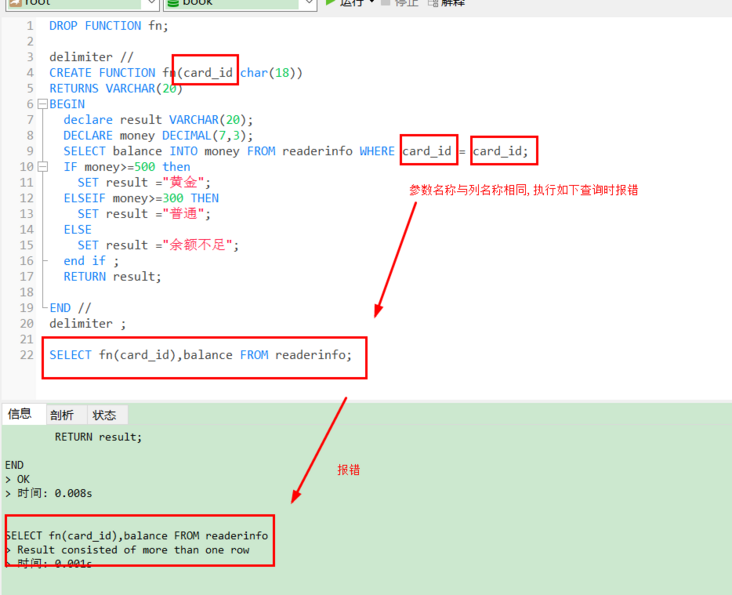Click 'readerinfo' on line 9

pos(317,151)
